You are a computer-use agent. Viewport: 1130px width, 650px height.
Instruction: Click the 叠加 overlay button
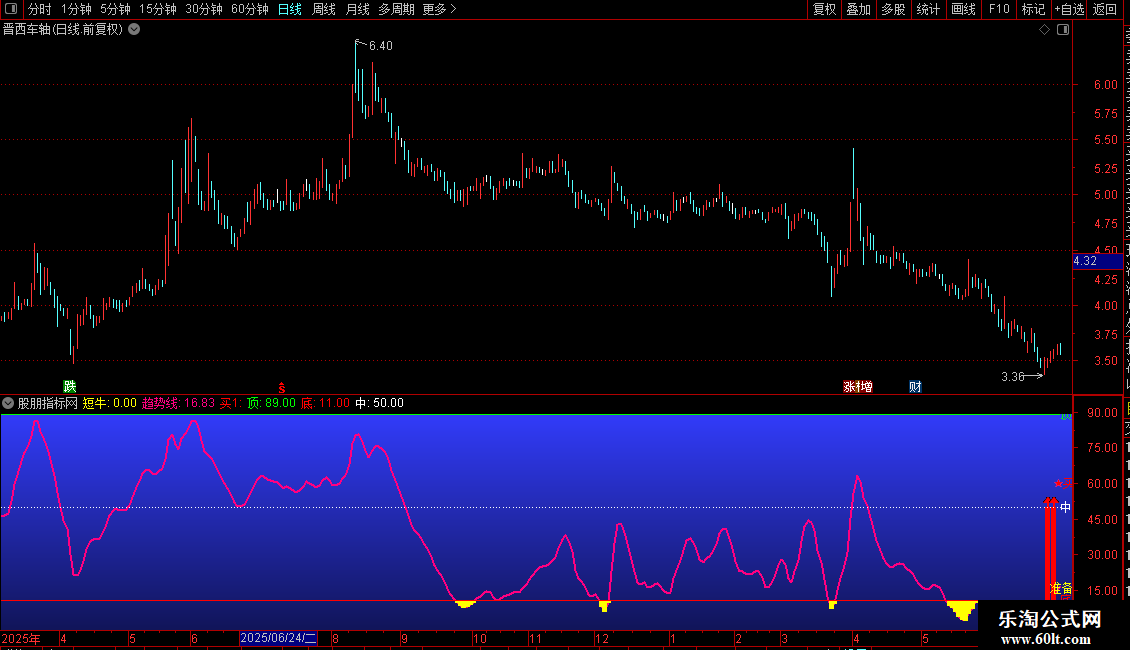click(858, 9)
